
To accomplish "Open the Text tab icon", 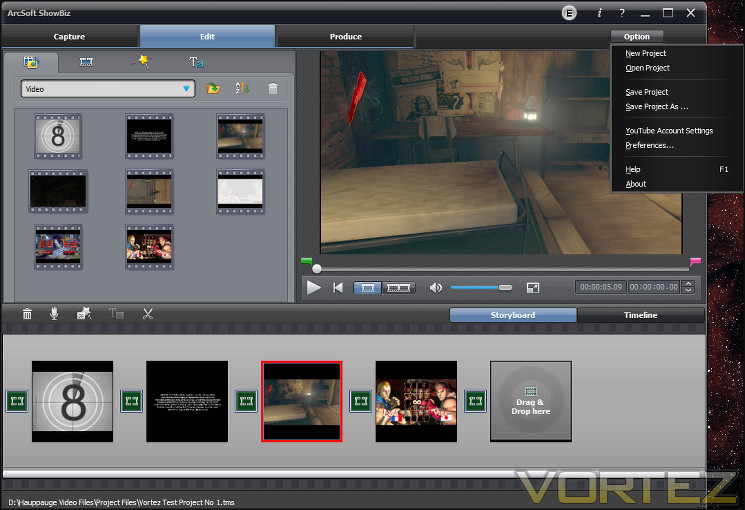I will point(196,62).
